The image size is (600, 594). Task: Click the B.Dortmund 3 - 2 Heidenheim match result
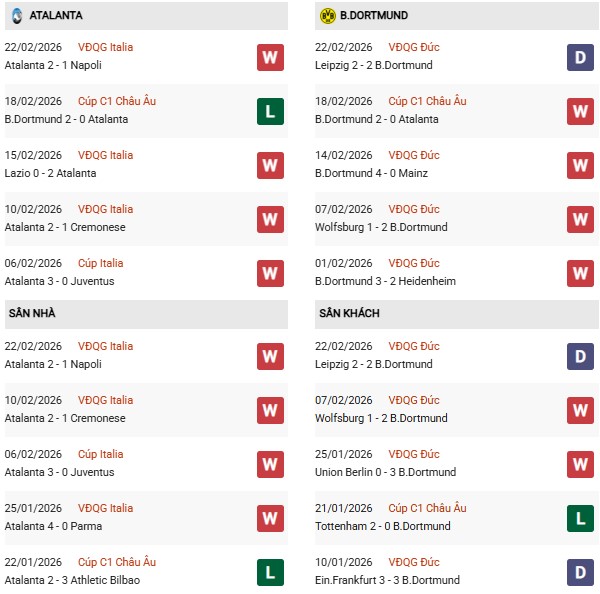[x=385, y=281]
